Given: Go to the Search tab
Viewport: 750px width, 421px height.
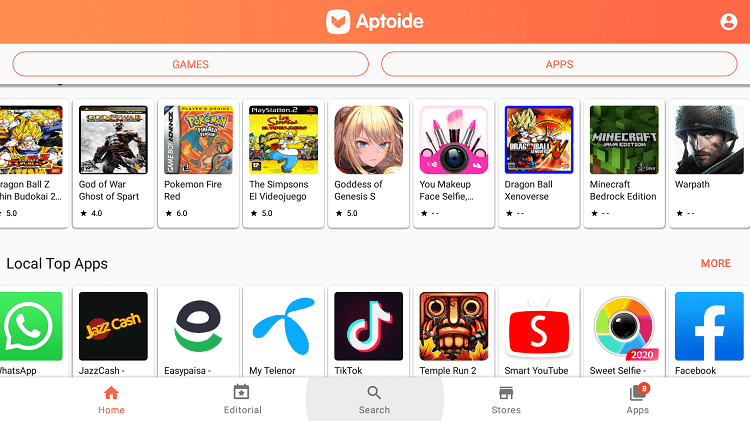Looking at the screenshot, I should click(x=374, y=400).
